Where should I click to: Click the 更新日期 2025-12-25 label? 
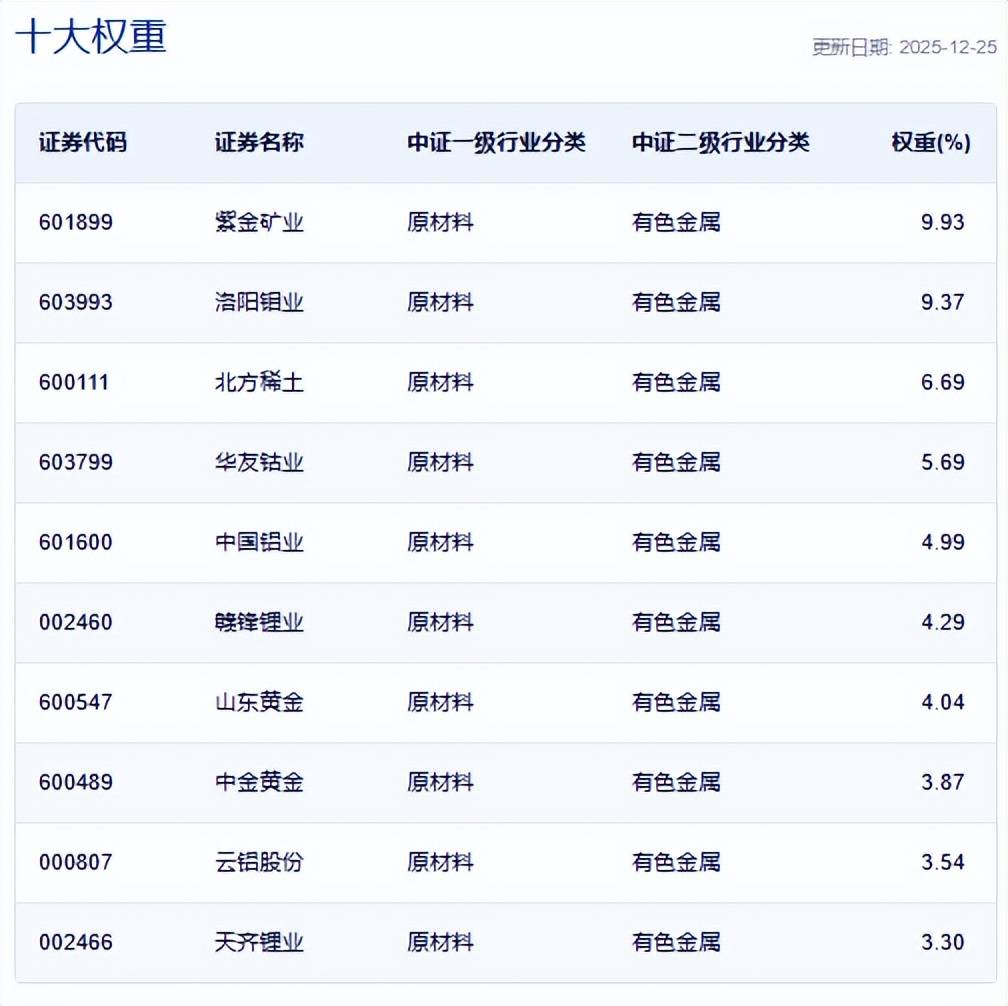tap(904, 47)
